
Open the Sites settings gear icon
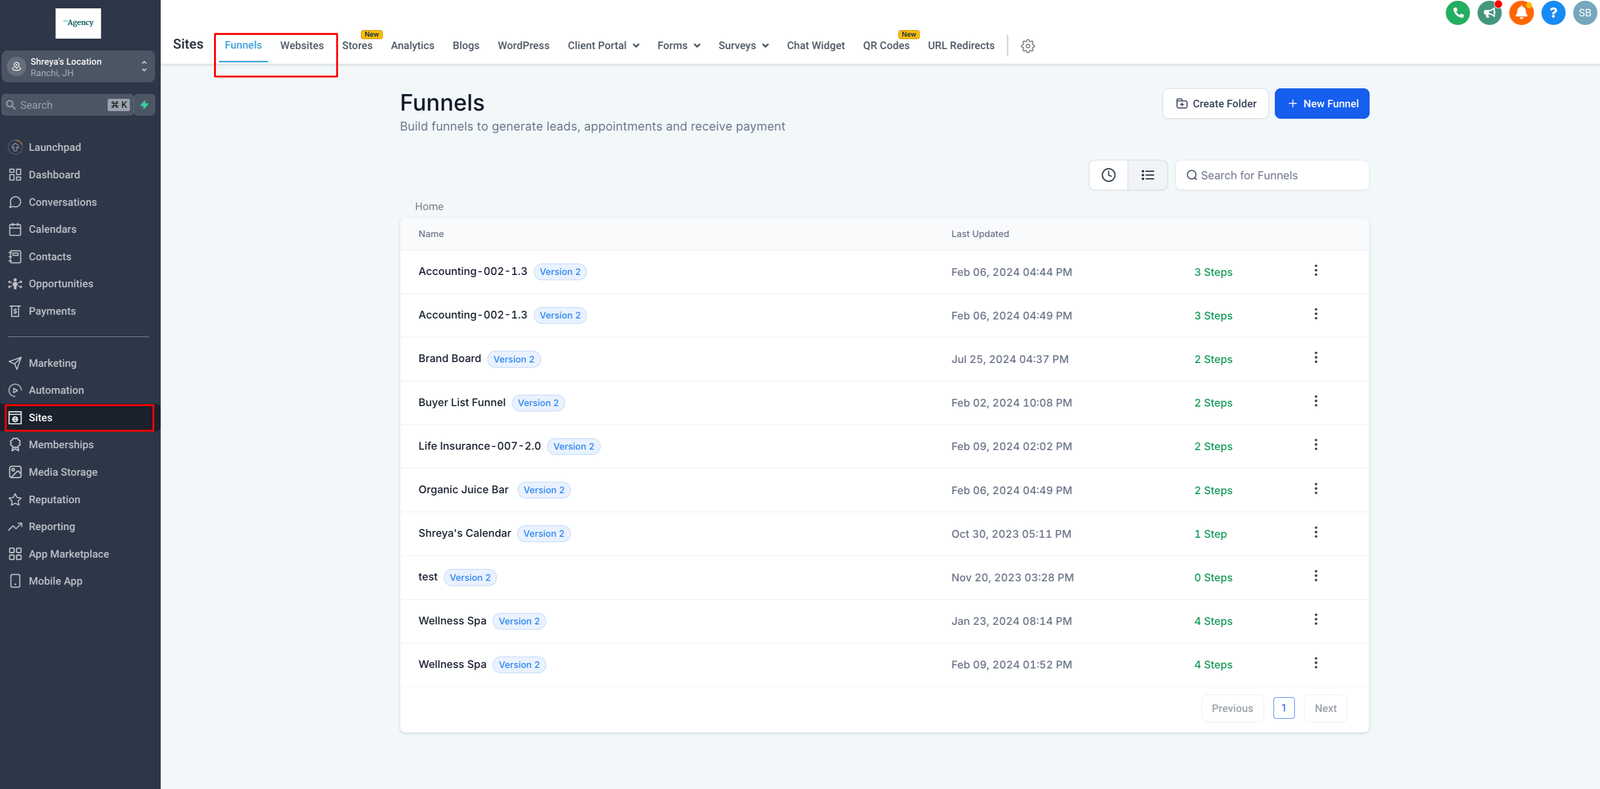(1028, 46)
